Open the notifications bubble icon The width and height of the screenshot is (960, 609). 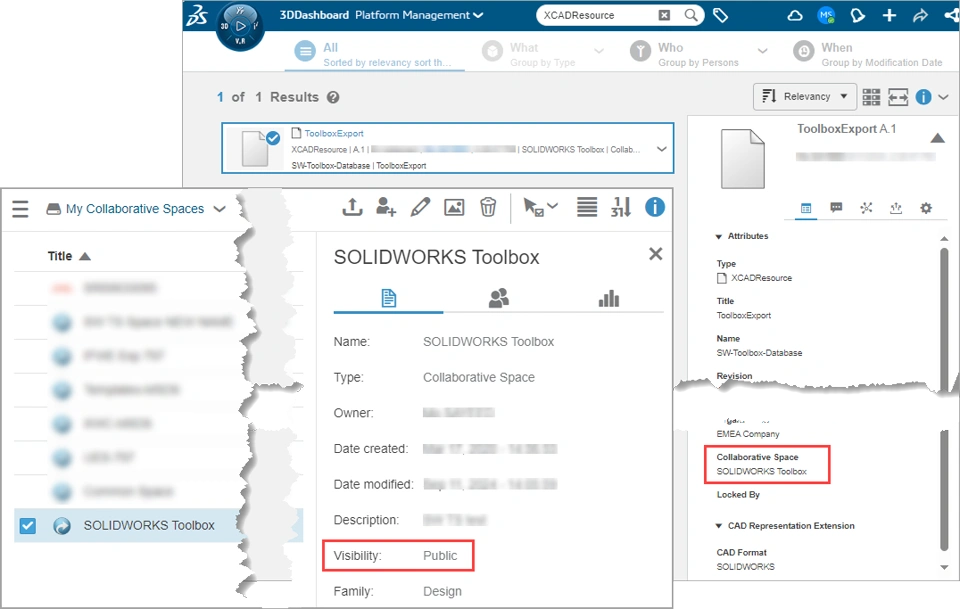858,16
